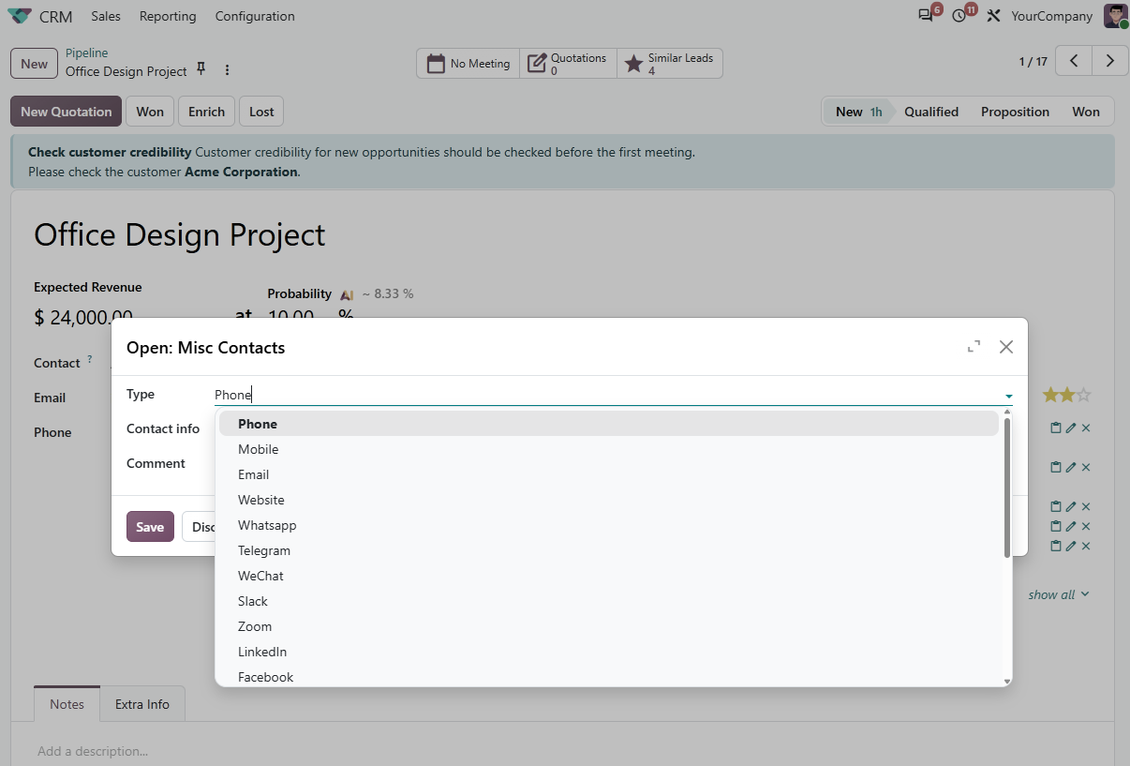Select LinkedIn from the Type list

pyautogui.click(x=608, y=652)
